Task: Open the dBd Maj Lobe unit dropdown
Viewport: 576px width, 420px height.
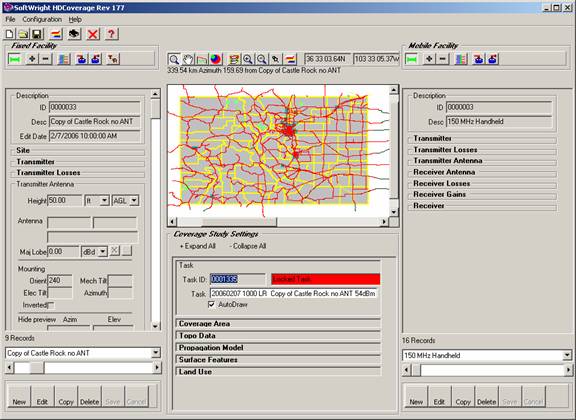Action: (x=103, y=252)
